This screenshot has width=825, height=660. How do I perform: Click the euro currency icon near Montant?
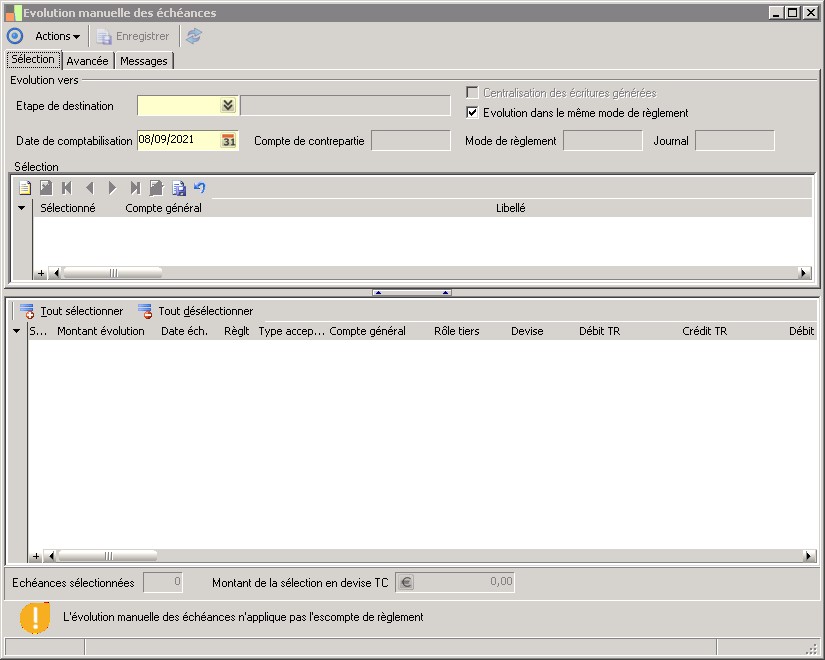click(x=406, y=582)
